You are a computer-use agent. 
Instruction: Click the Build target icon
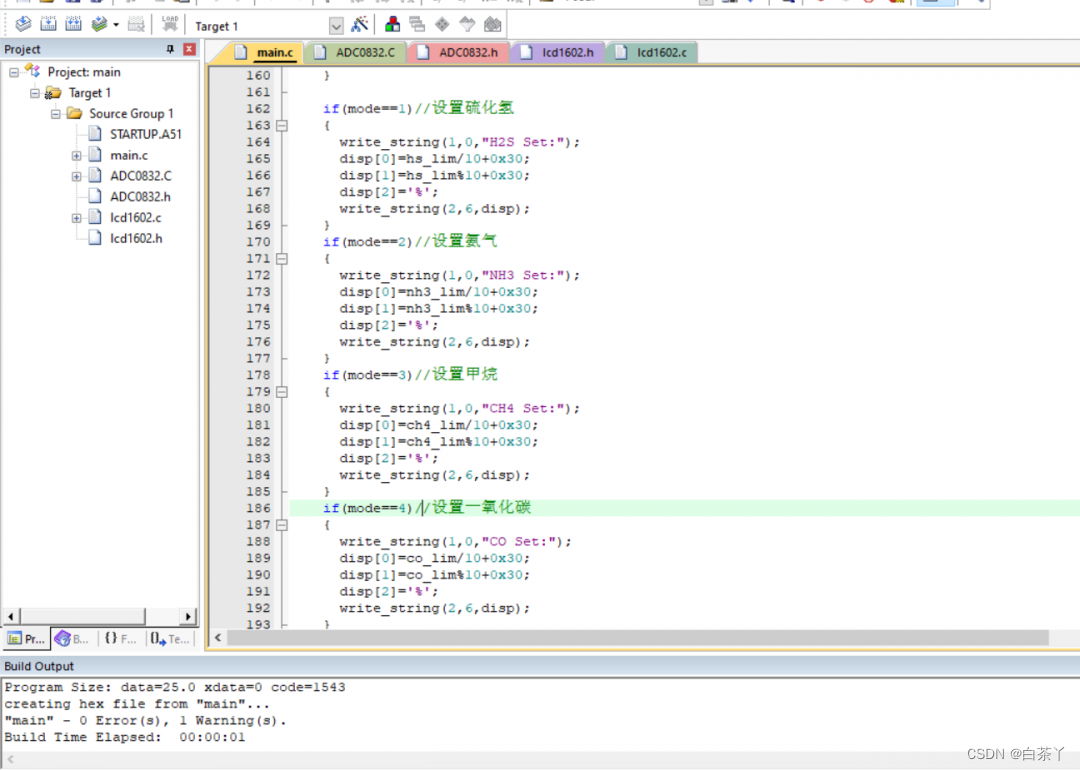point(47,25)
